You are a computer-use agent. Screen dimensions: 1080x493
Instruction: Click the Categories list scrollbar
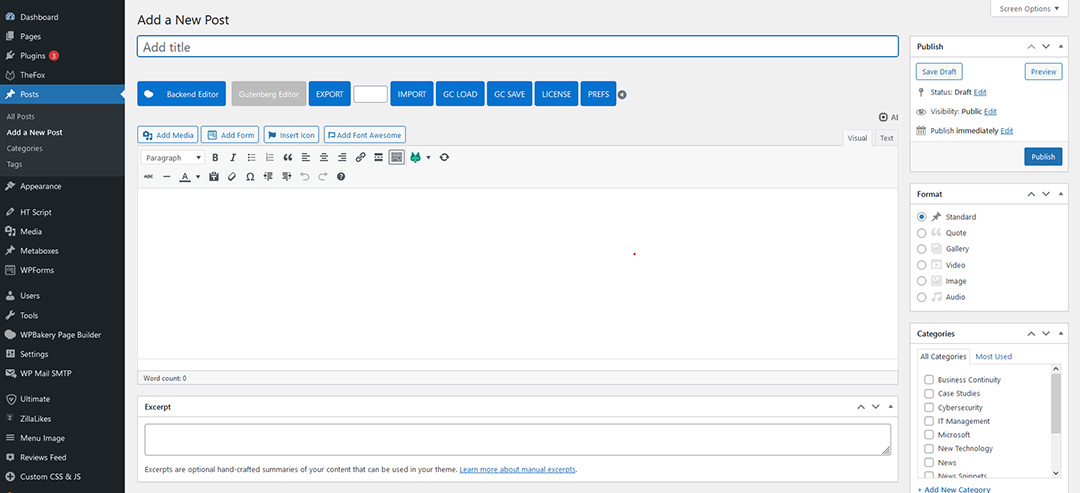pyautogui.click(x=1055, y=400)
